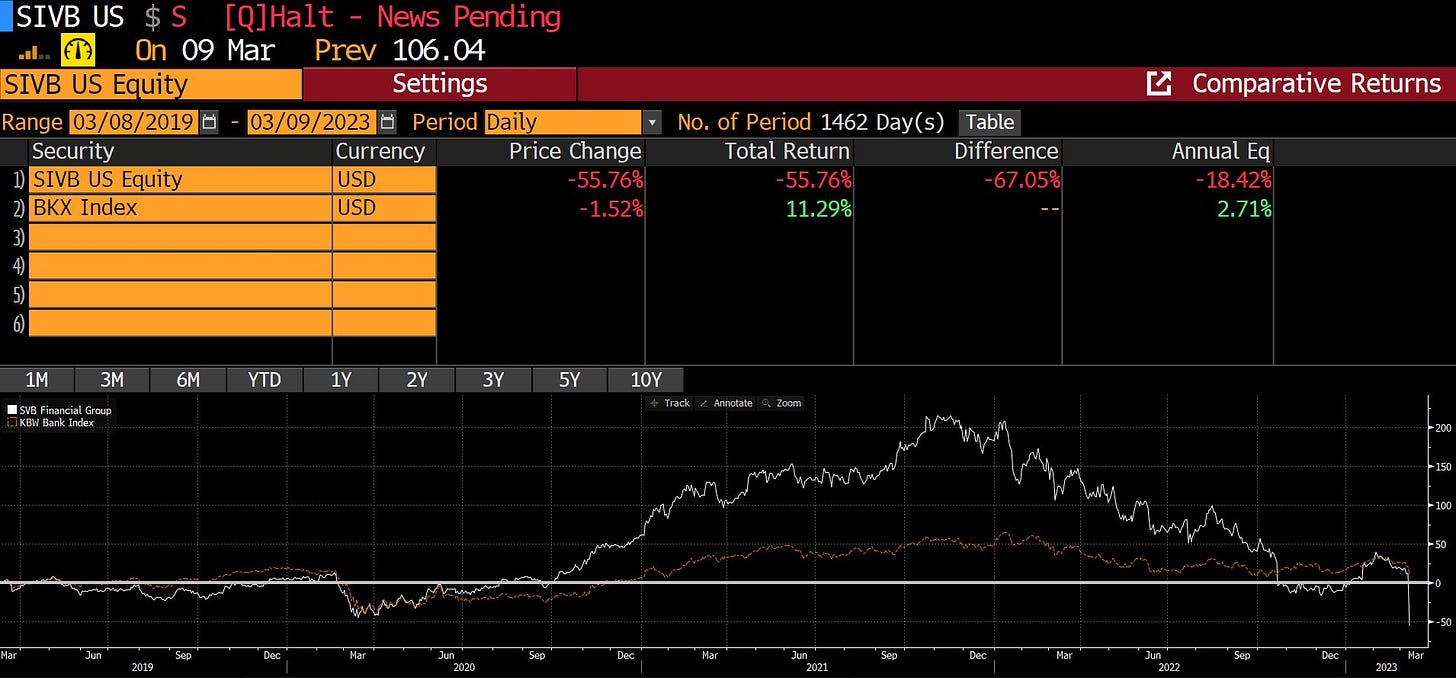Click the SIVB US Equity security cell
1456x678 pixels.
pyautogui.click(x=181, y=180)
